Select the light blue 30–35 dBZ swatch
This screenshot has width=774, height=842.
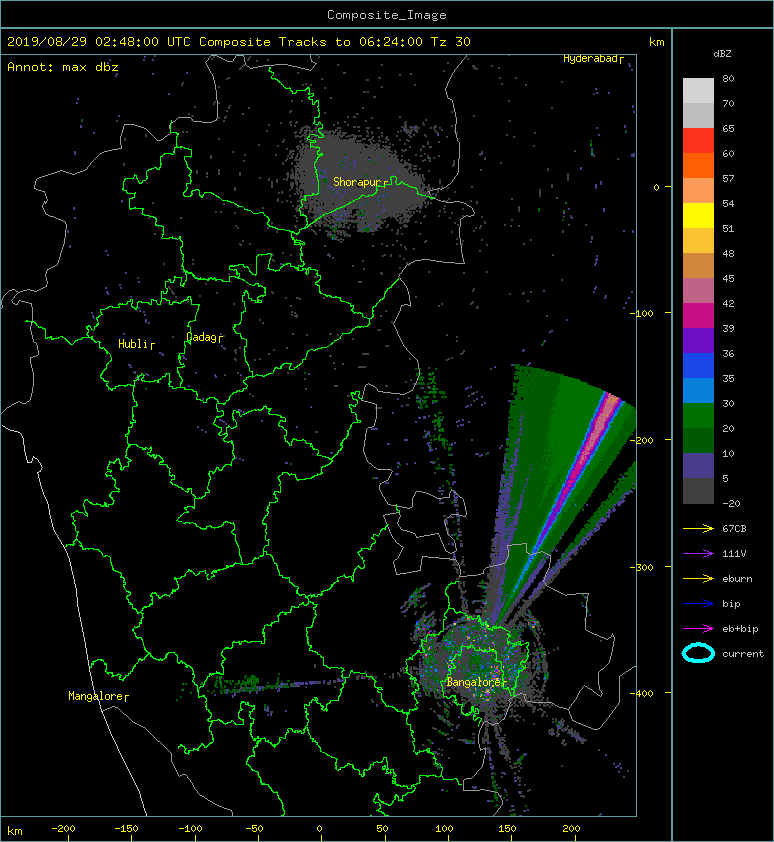tap(698, 390)
